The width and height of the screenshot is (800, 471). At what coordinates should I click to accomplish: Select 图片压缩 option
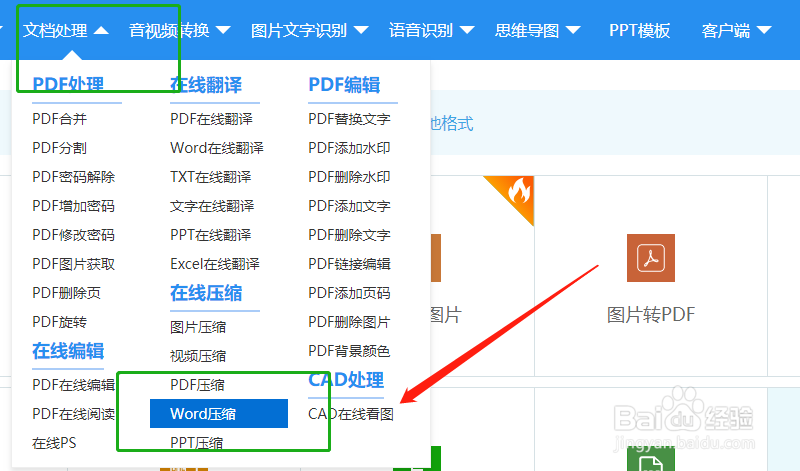point(198,327)
